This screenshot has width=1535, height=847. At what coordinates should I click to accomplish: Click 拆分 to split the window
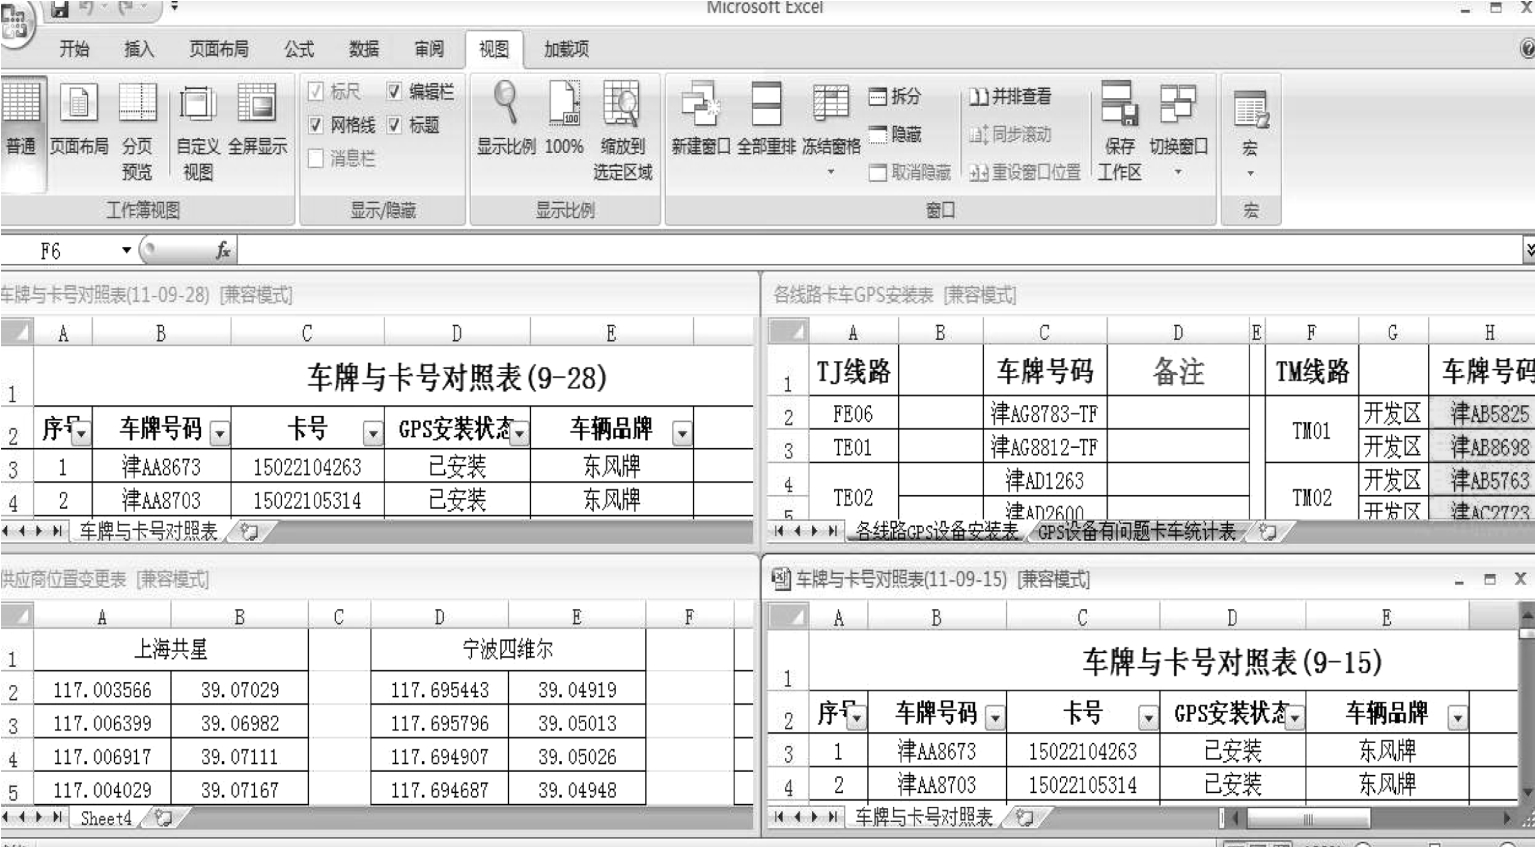coord(895,96)
